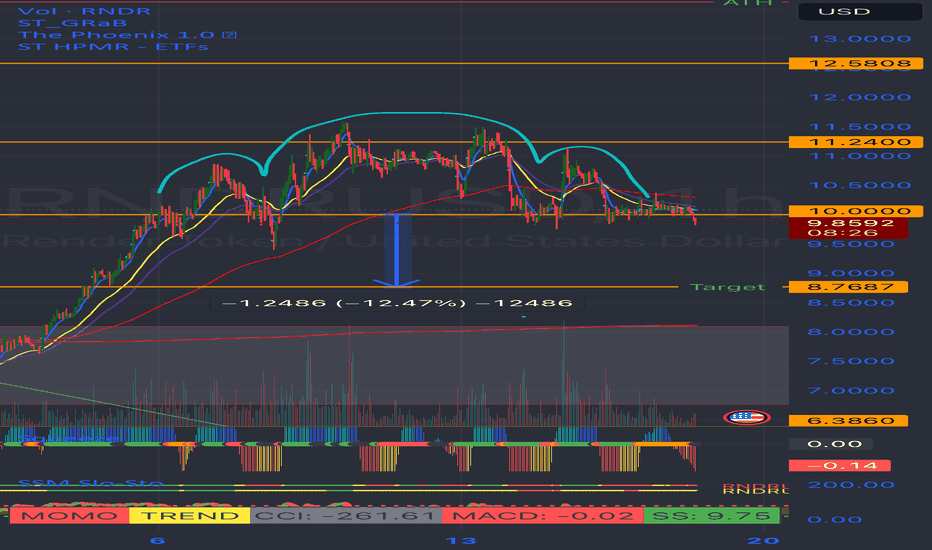Click the SS: 9.75 status cell
The image size is (932, 550).
pyautogui.click(x=711, y=516)
